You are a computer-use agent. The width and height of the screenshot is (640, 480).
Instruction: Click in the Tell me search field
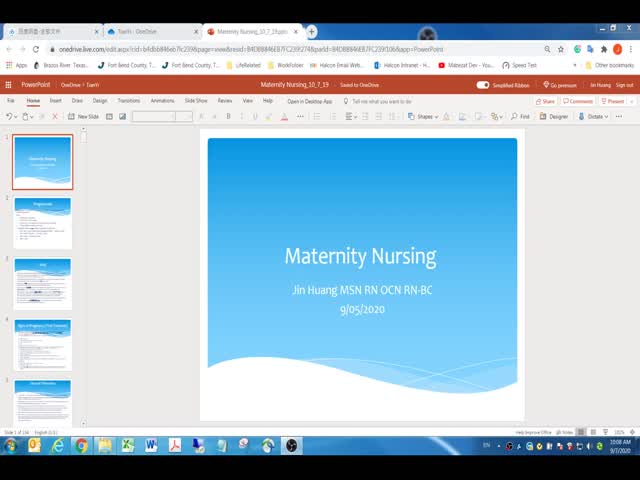click(382, 101)
